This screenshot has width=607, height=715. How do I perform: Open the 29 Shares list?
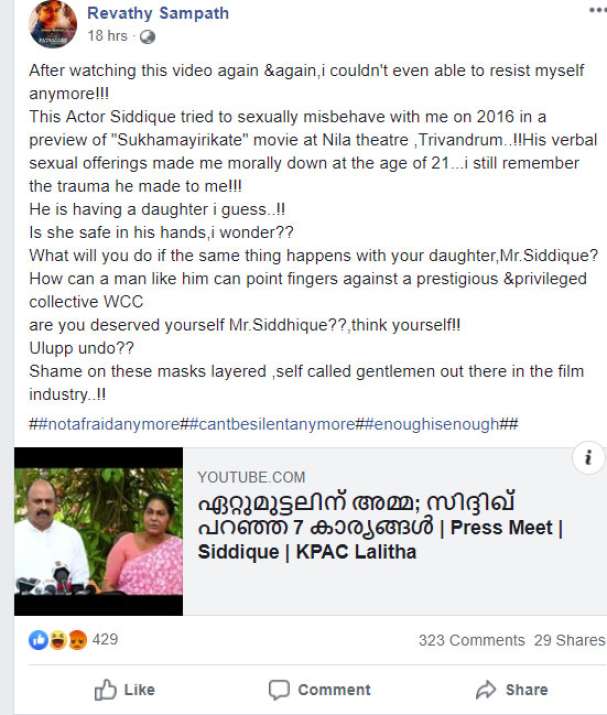tap(570, 640)
